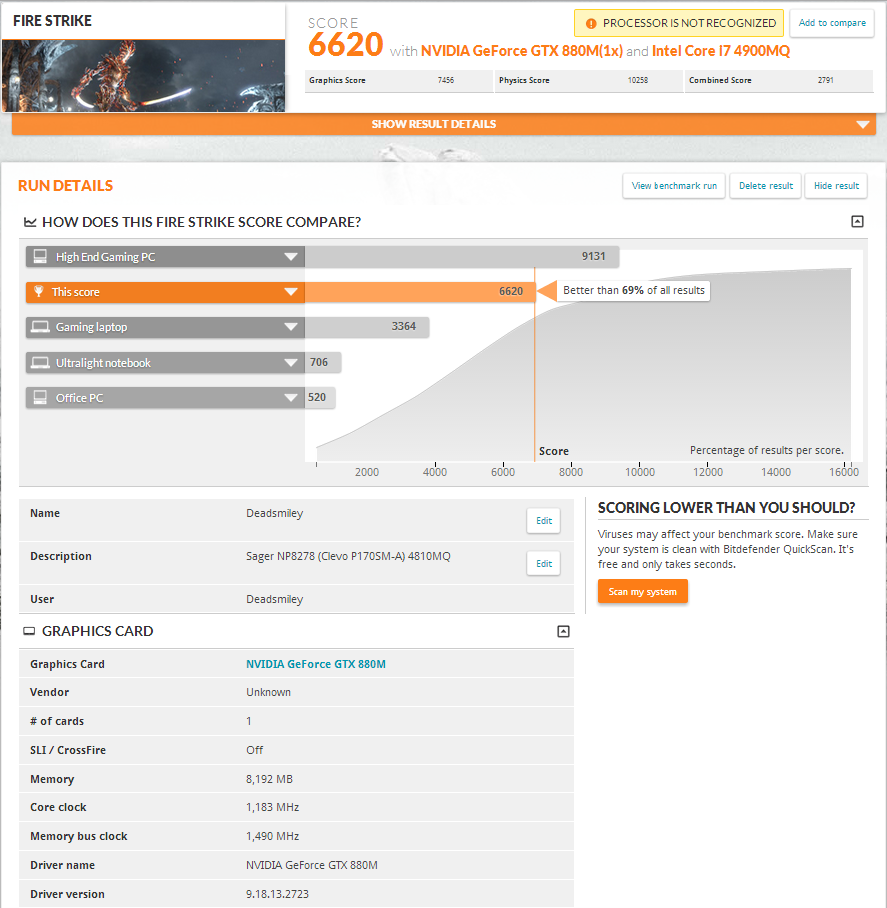Click the Scoring Lower Than You Should heading
The height and width of the screenshot is (908, 887).
click(726, 508)
